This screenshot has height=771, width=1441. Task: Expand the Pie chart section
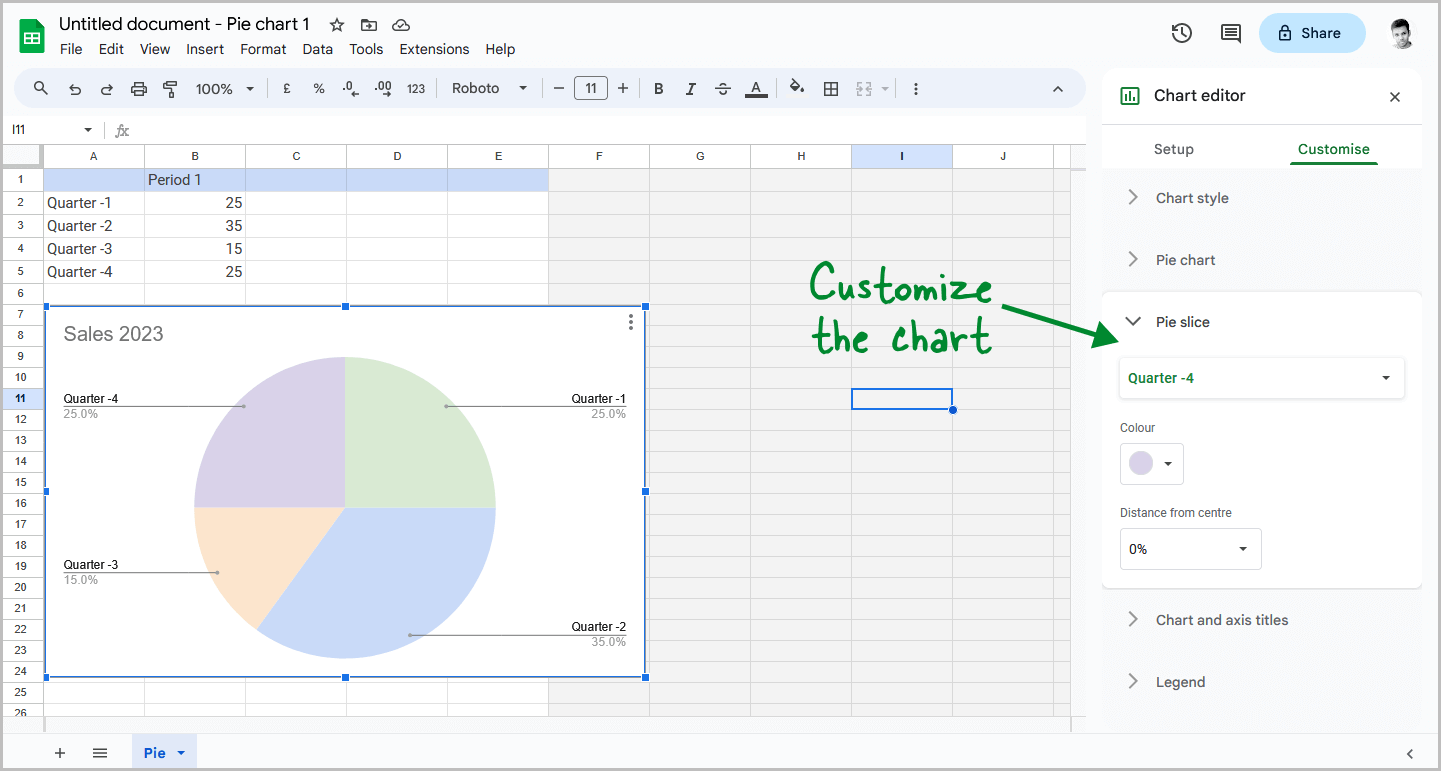[x=1262, y=260]
